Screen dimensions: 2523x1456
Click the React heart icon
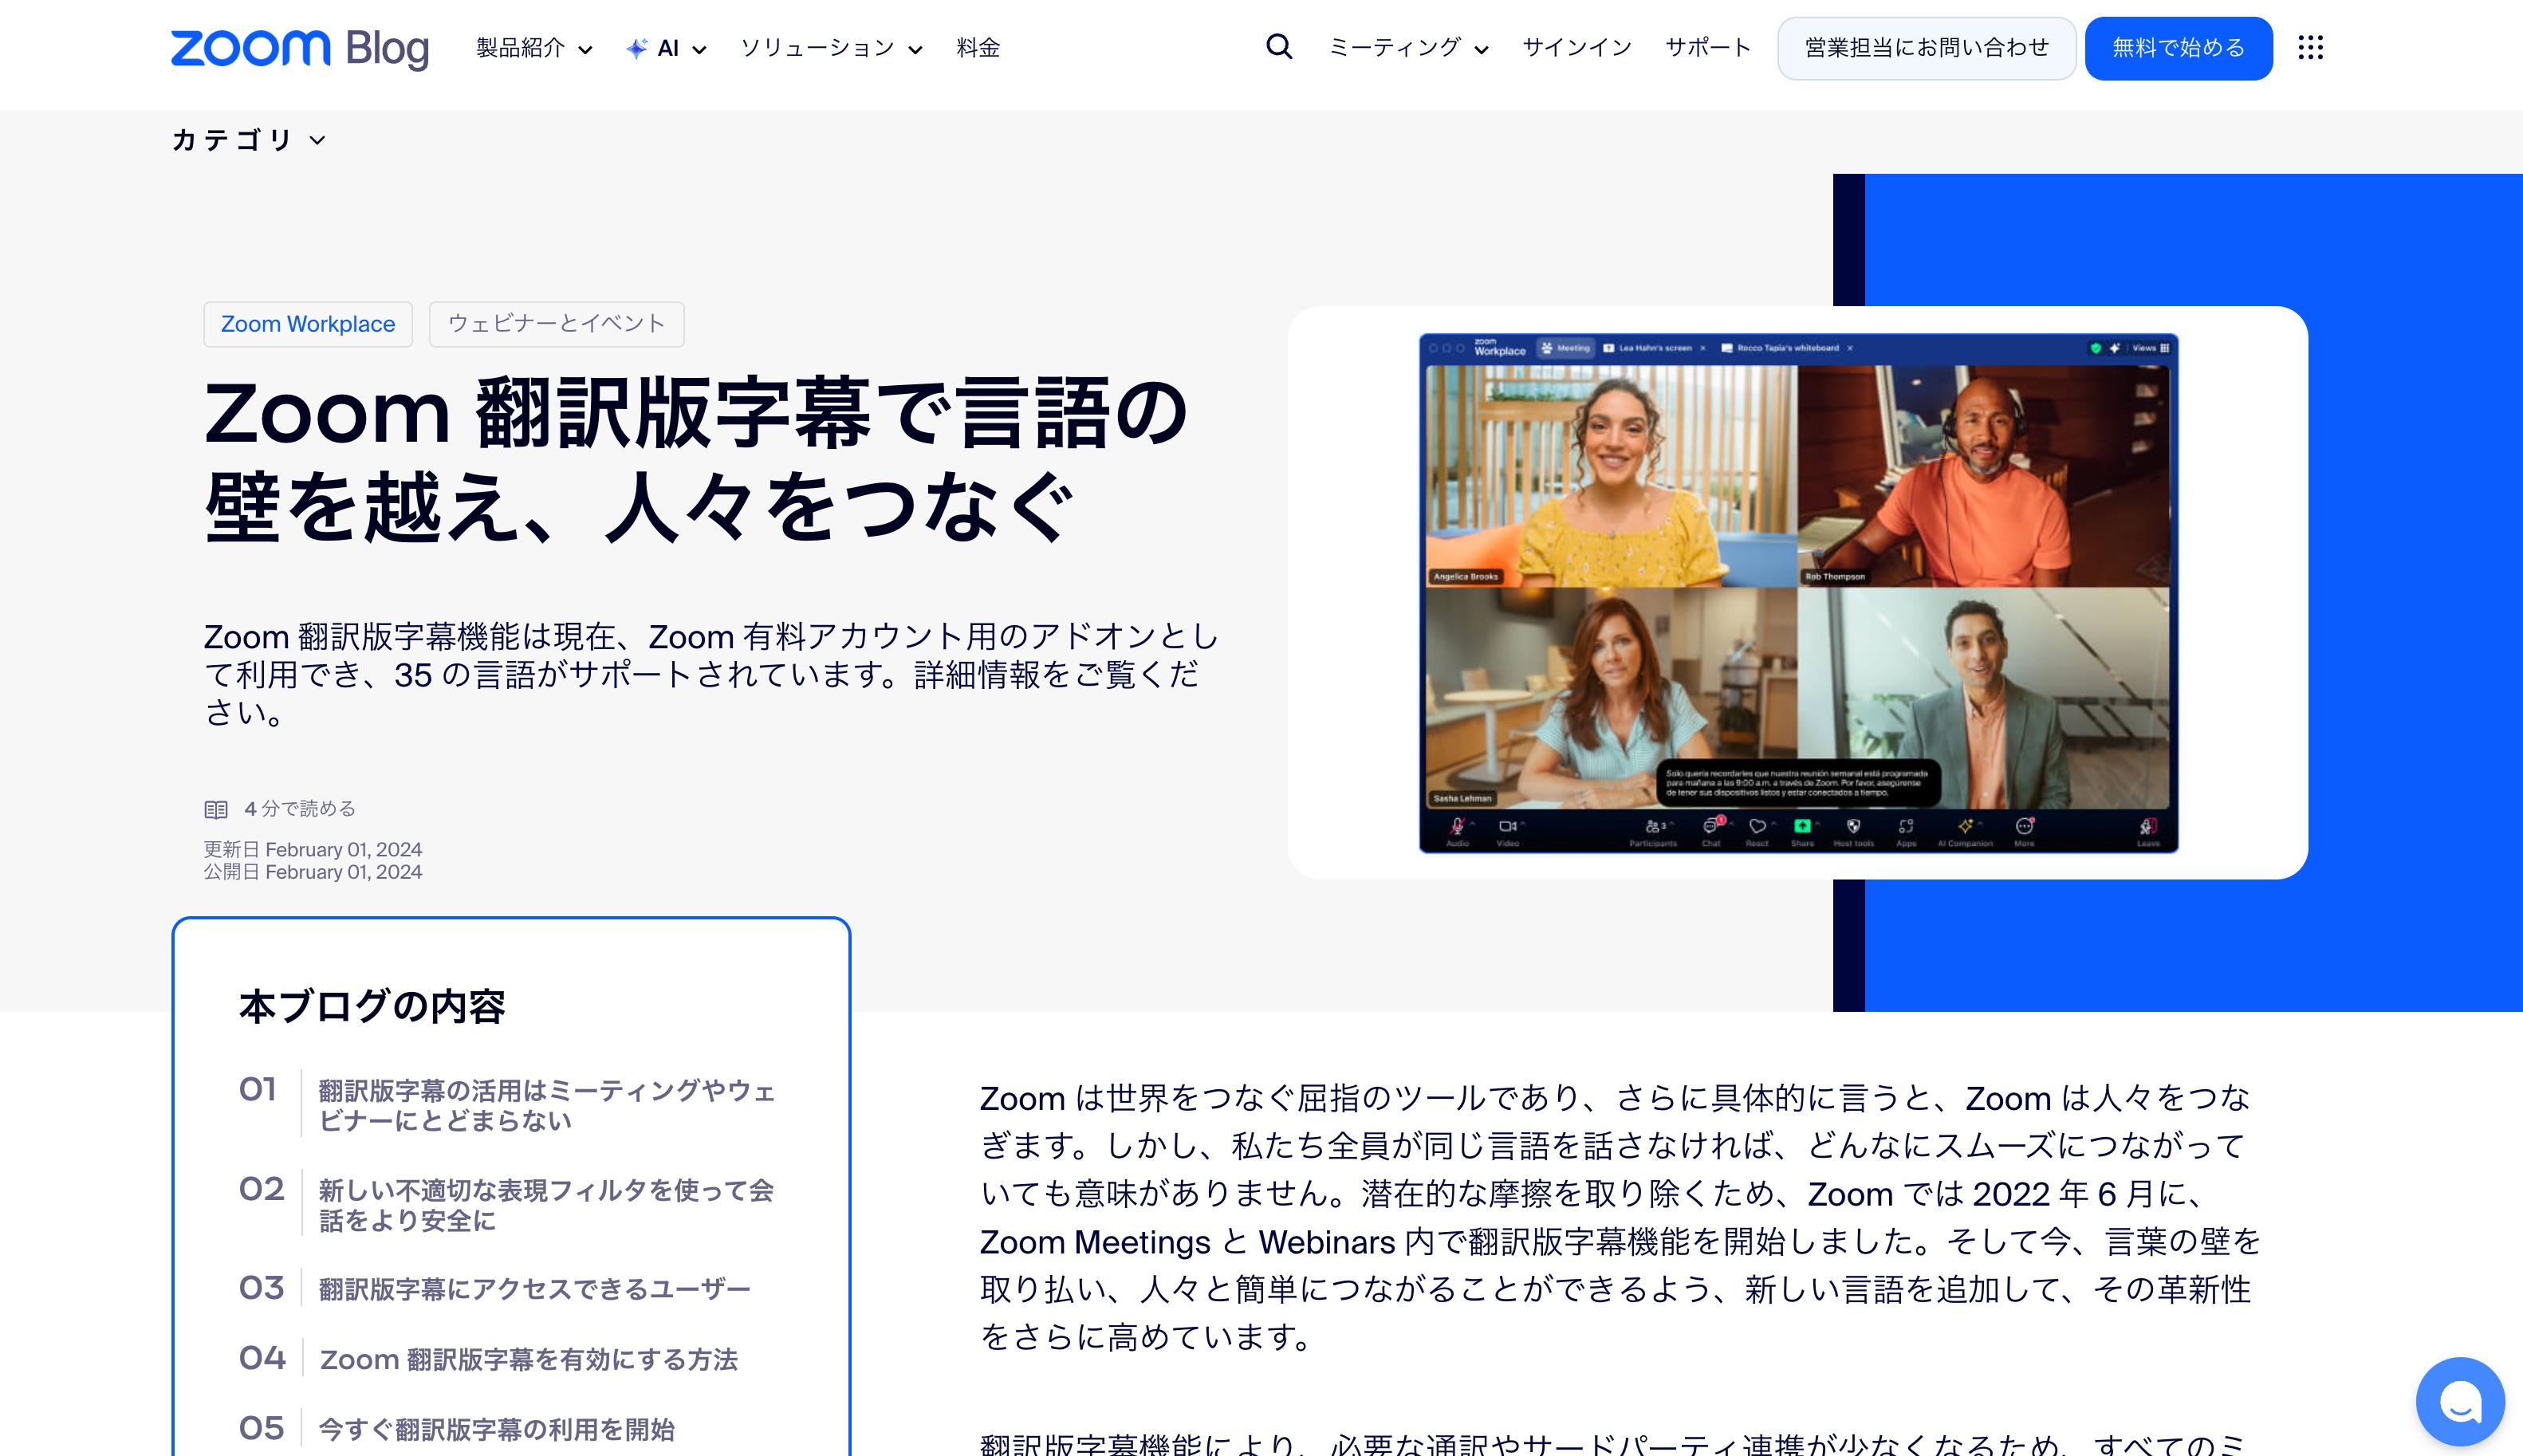[x=1757, y=827]
